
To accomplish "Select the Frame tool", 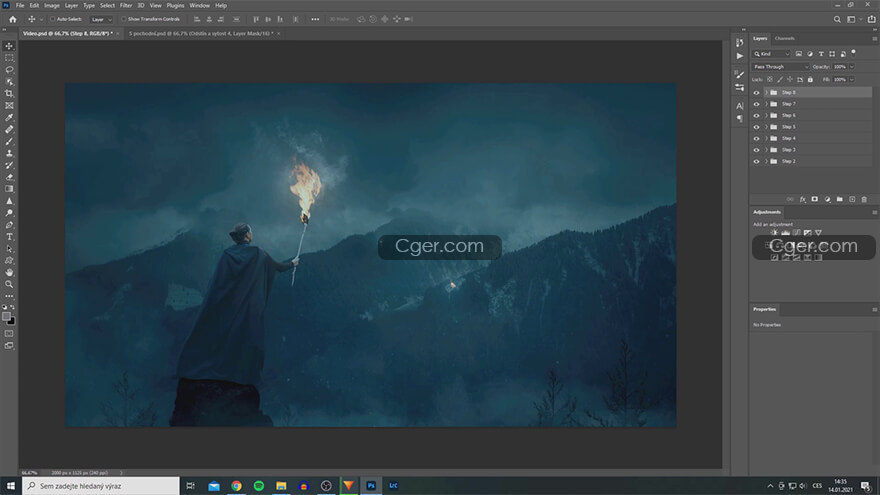I will coord(9,106).
